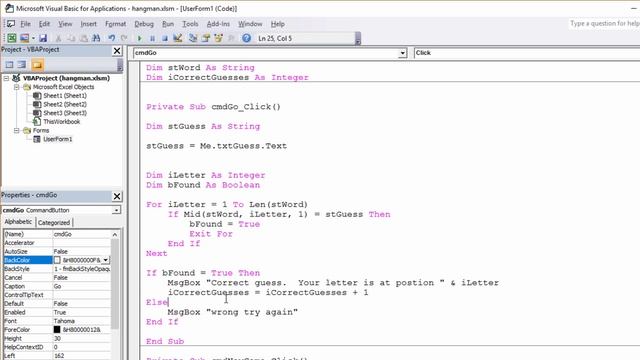Open the Help menu
640x360 pixels.
(278, 24)
